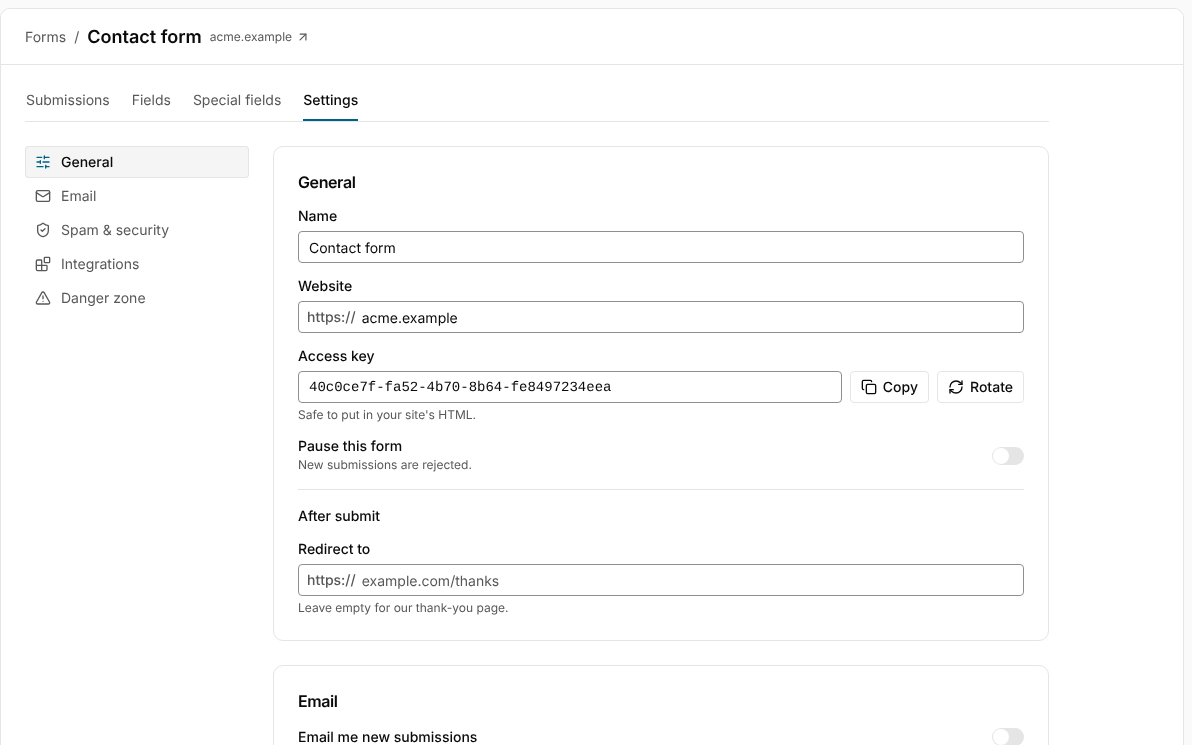Toggle the Pause this form switch
Image resolution: width=1192 pixels, height=745 pixels.
click(1007, 456)
